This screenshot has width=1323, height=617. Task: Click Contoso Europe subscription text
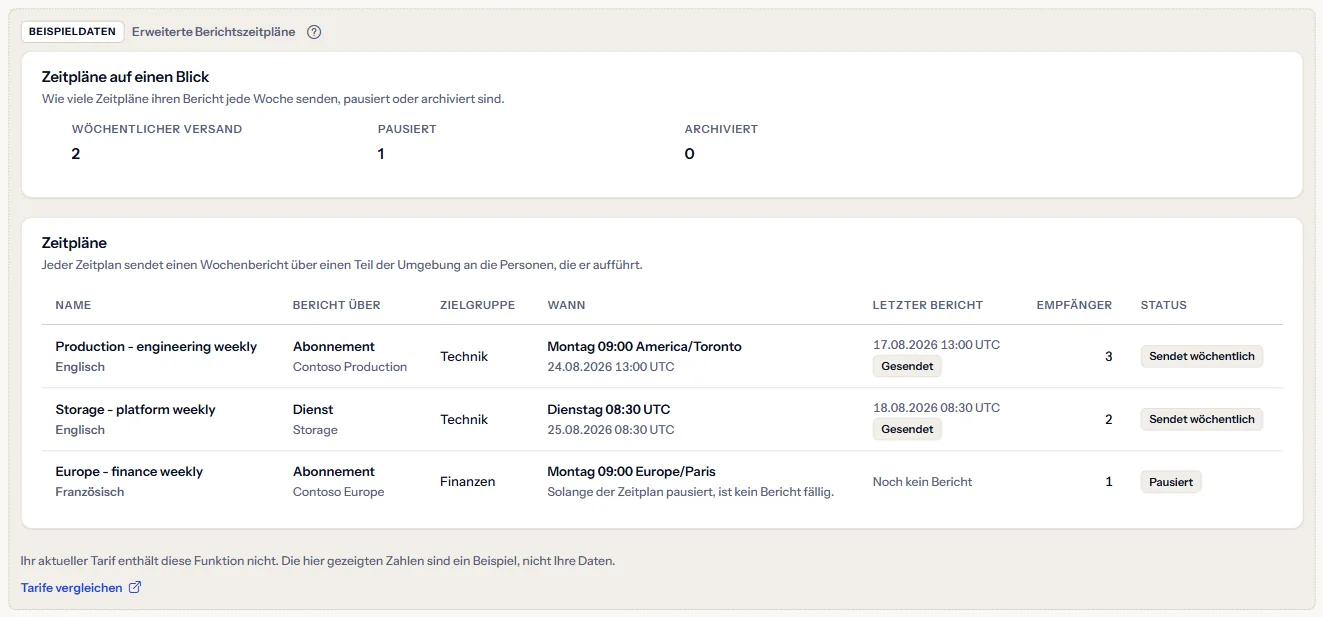point(338,492)
